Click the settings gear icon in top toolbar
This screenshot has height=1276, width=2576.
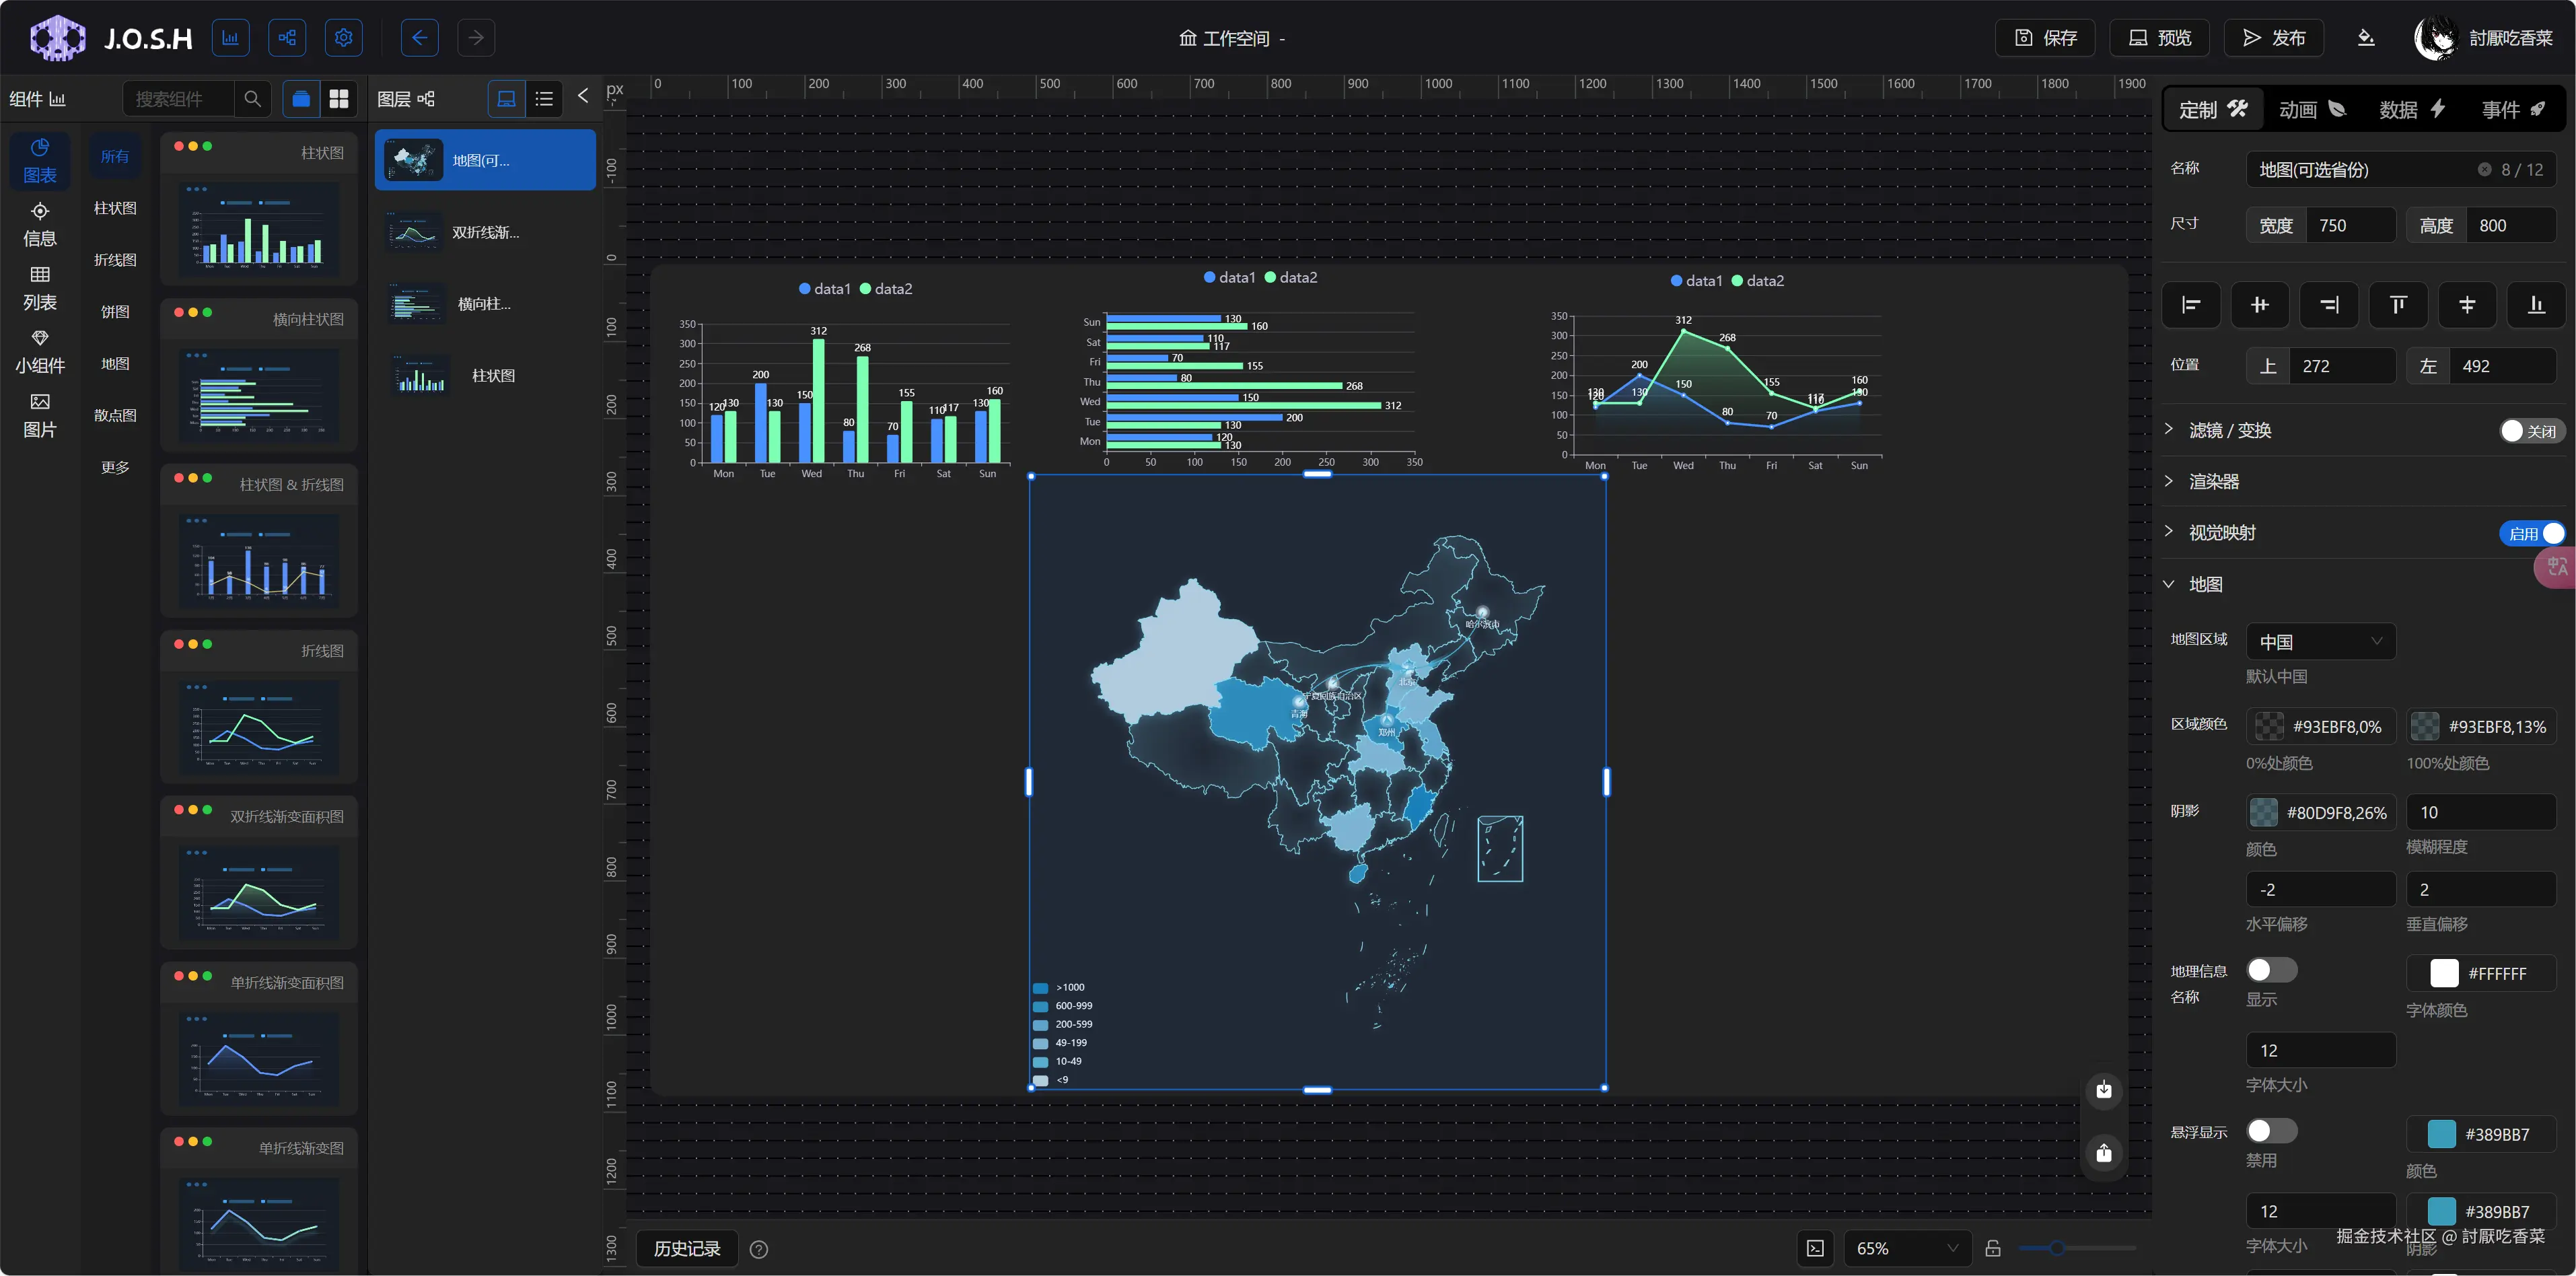343,38
